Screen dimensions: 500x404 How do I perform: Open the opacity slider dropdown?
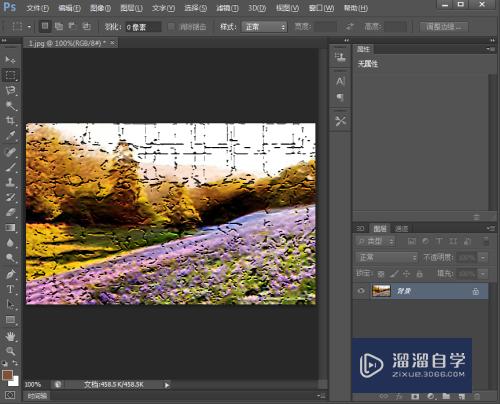483,258
